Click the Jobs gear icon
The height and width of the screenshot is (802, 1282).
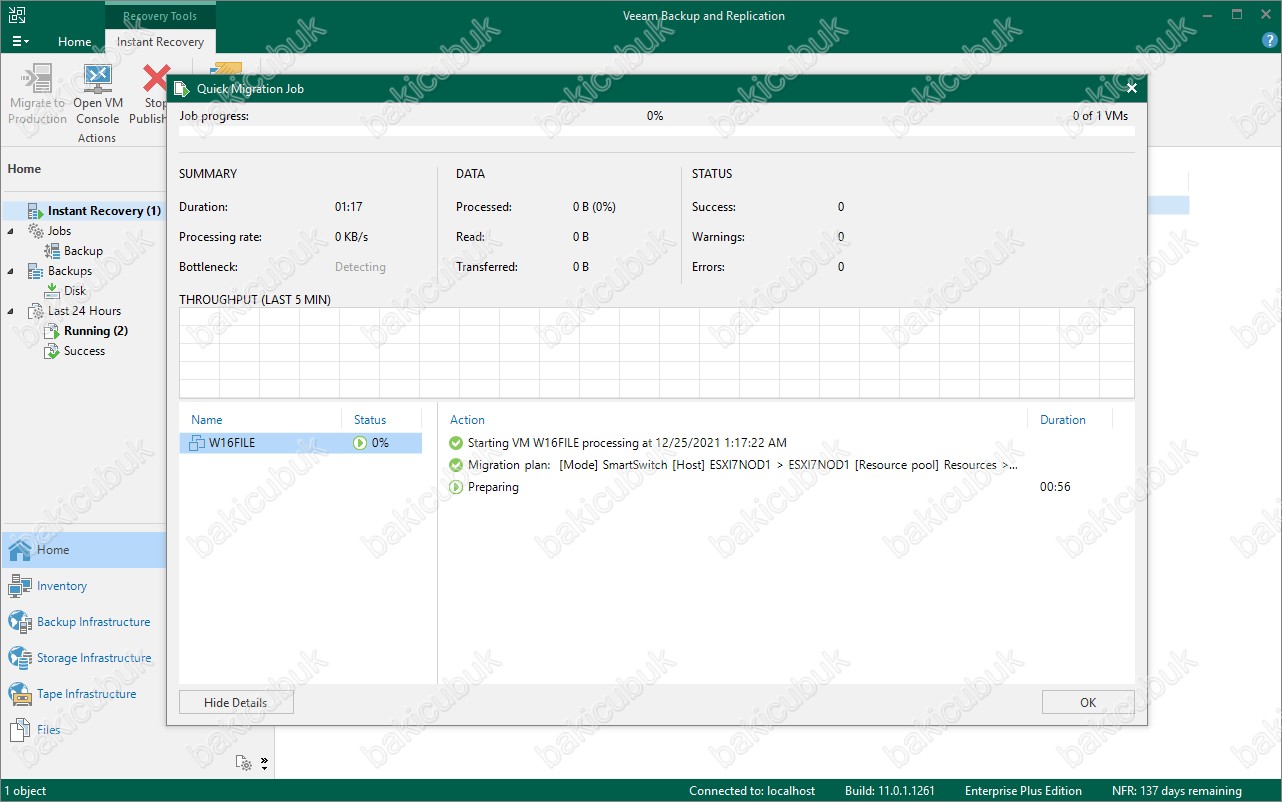point(35,231)
